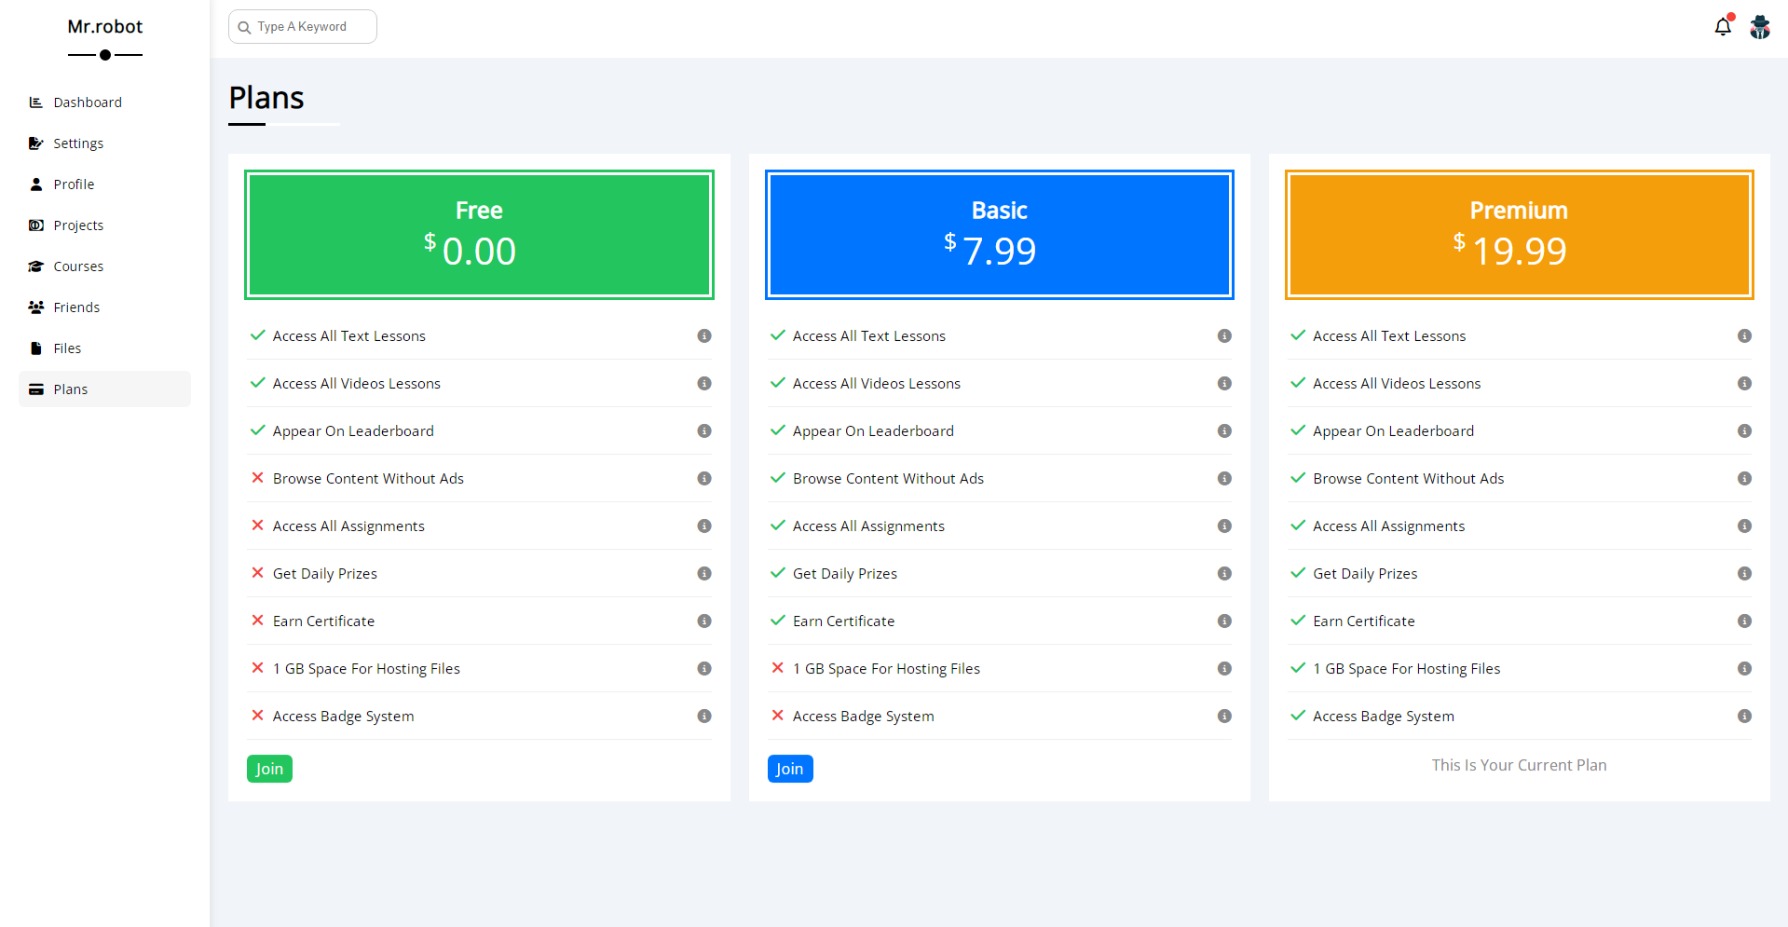The width and height of the screenshot is (1788, 927).
Task: Click info icon for Premium's Appear On Leaderboard
Action: [x=1744, y=431]
